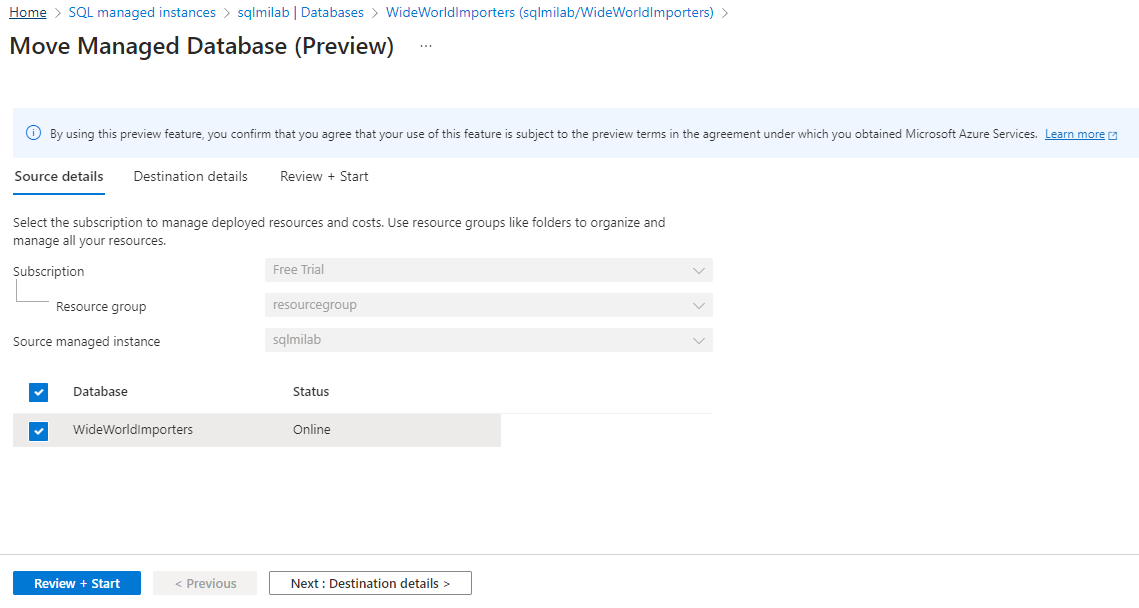Open sqlmilab | Databases breadcrumb
This screenshot has height=608, width=1139.
300,12
